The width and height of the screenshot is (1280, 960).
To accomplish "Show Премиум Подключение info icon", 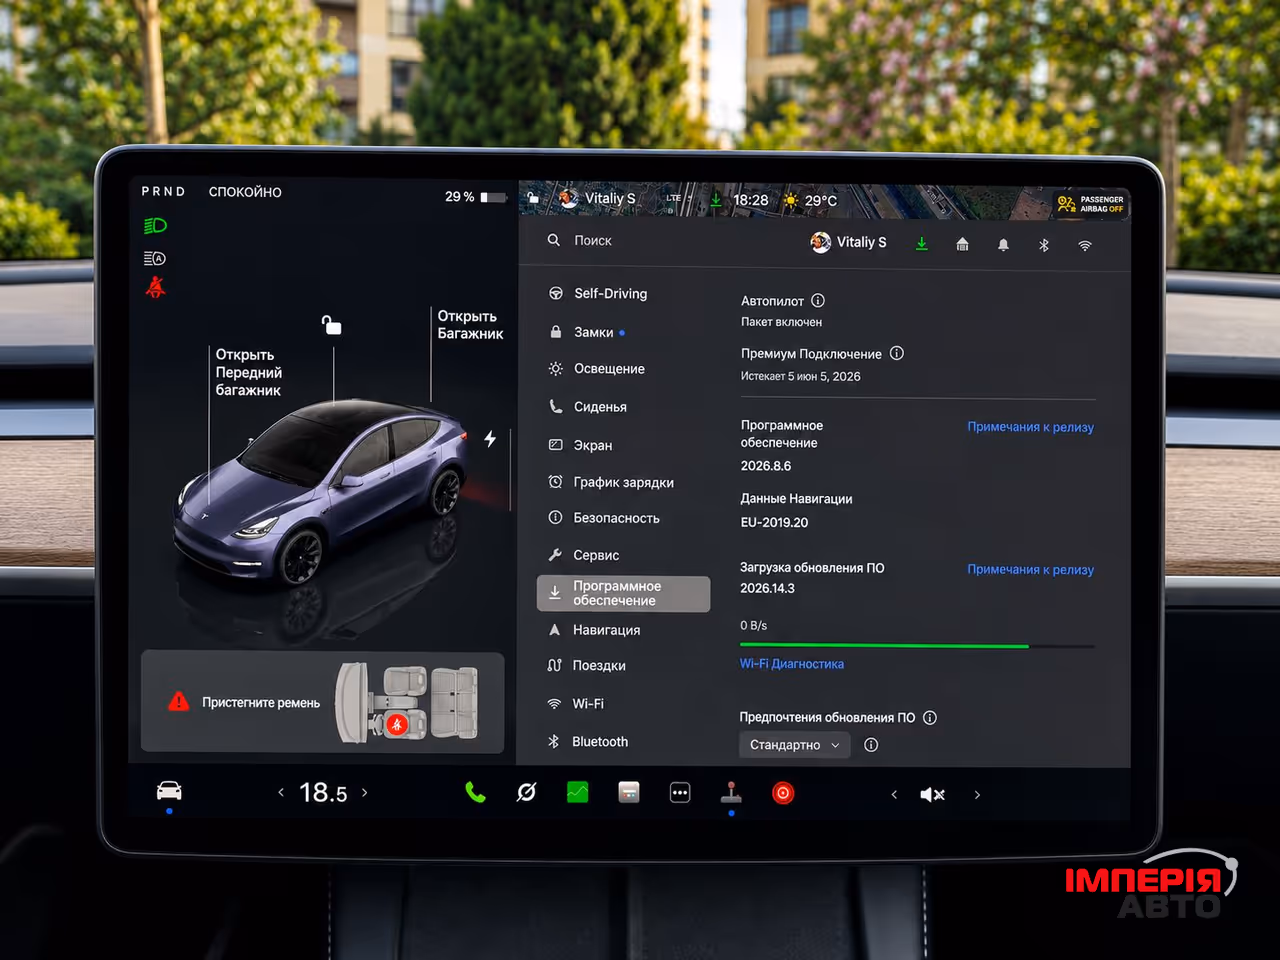I will coord(897,353).
